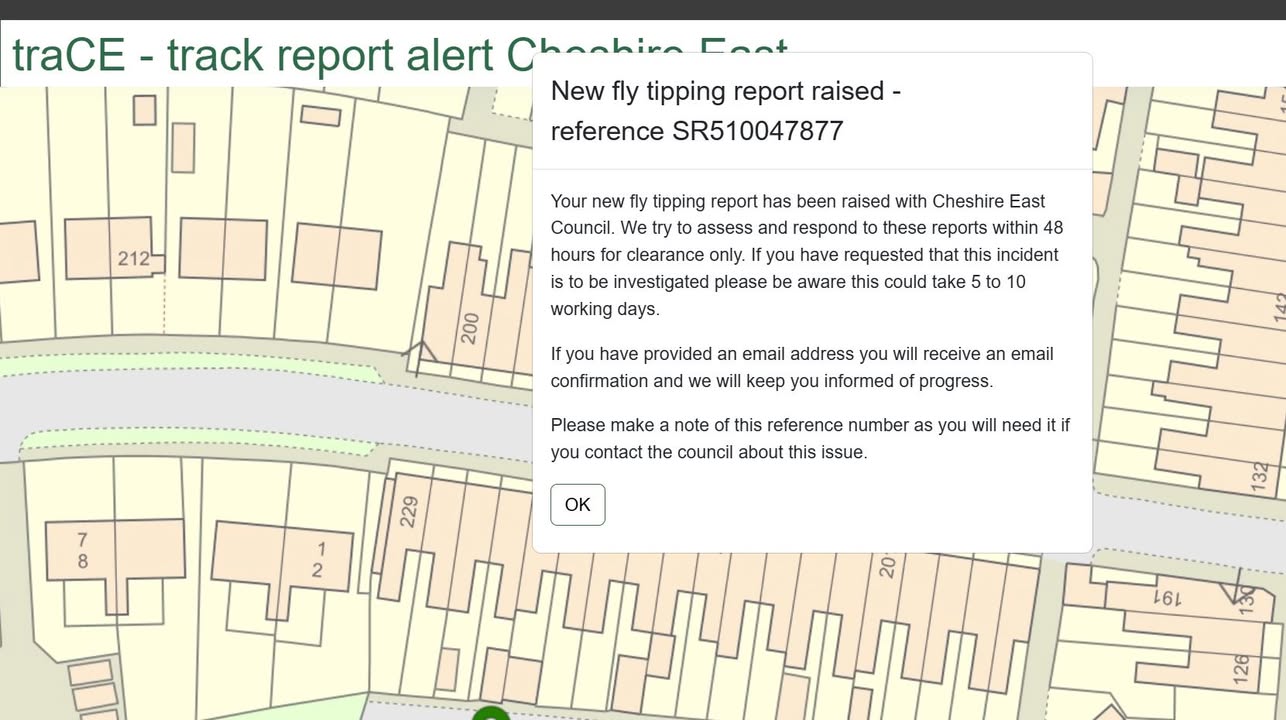Click the traCE page title heading
This screenshot has height=720, width=1286.
[400, 54]
